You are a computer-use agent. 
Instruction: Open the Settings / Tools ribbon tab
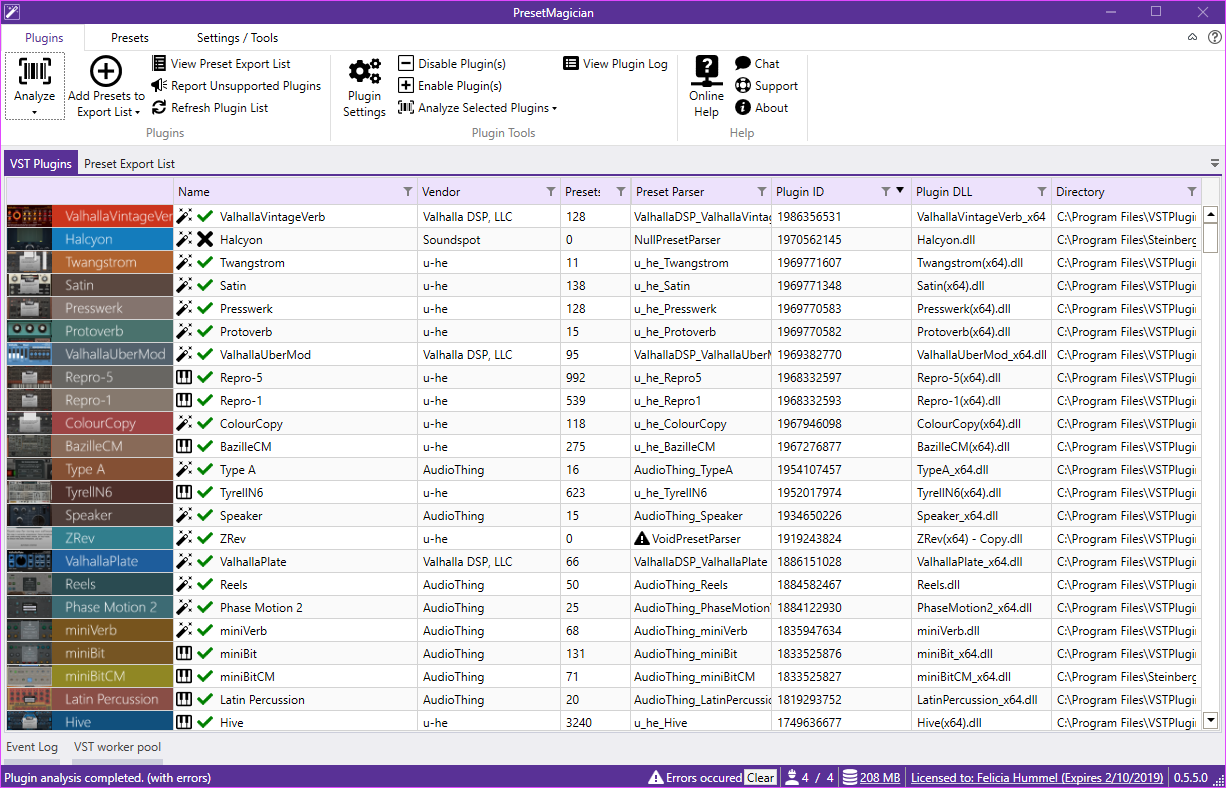[237, 38]
